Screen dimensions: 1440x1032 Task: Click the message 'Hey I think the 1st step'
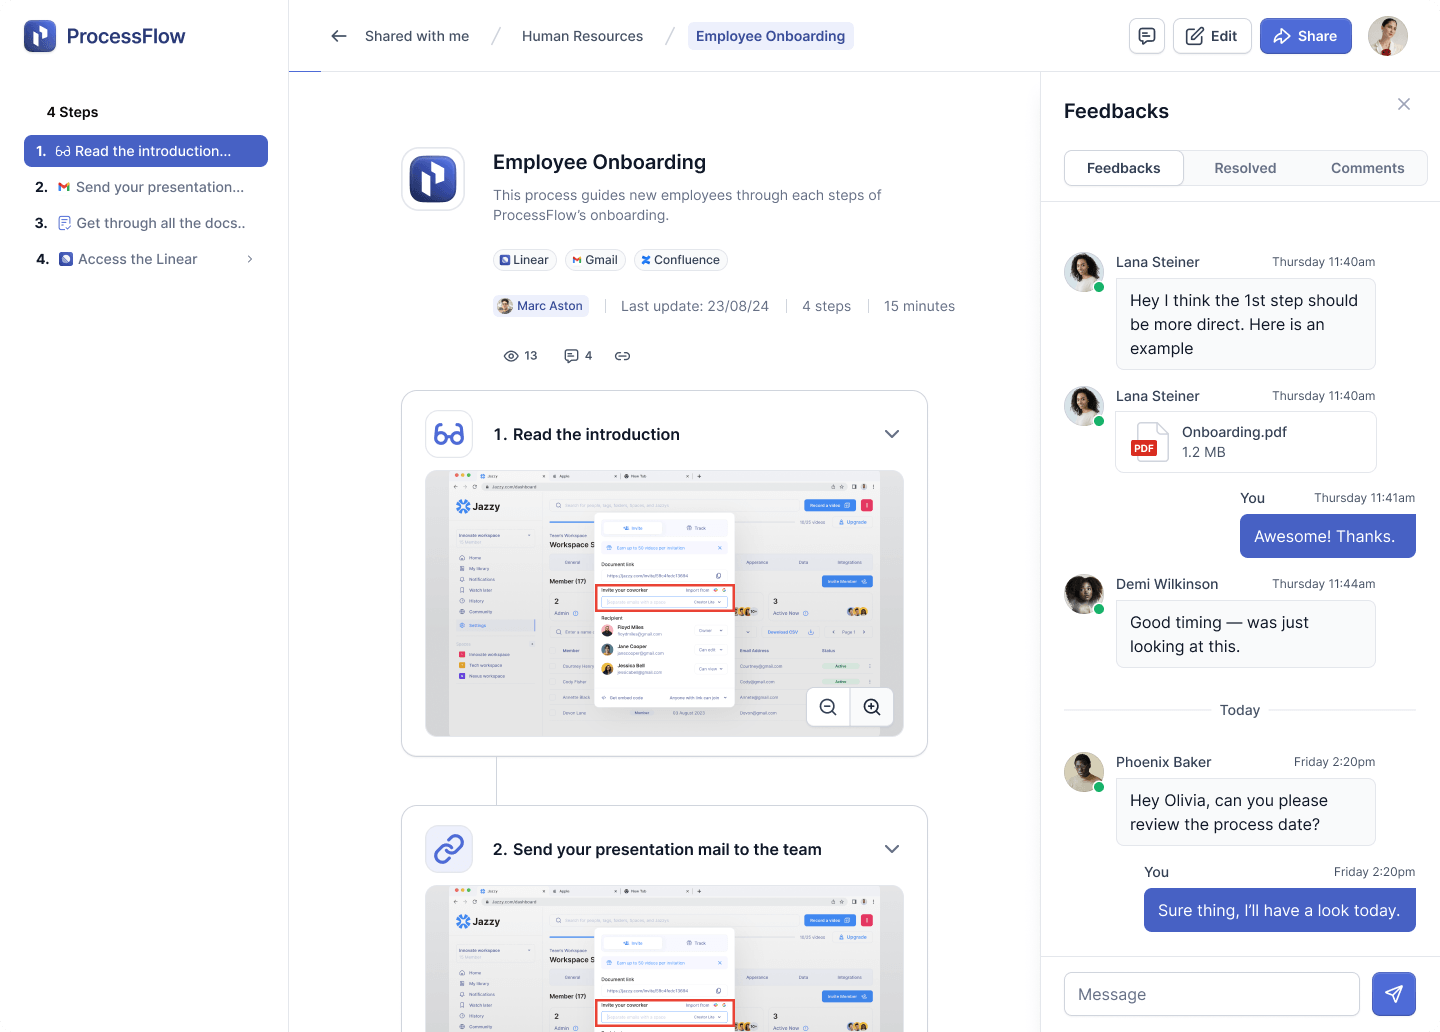click(x=1246, y=324)
